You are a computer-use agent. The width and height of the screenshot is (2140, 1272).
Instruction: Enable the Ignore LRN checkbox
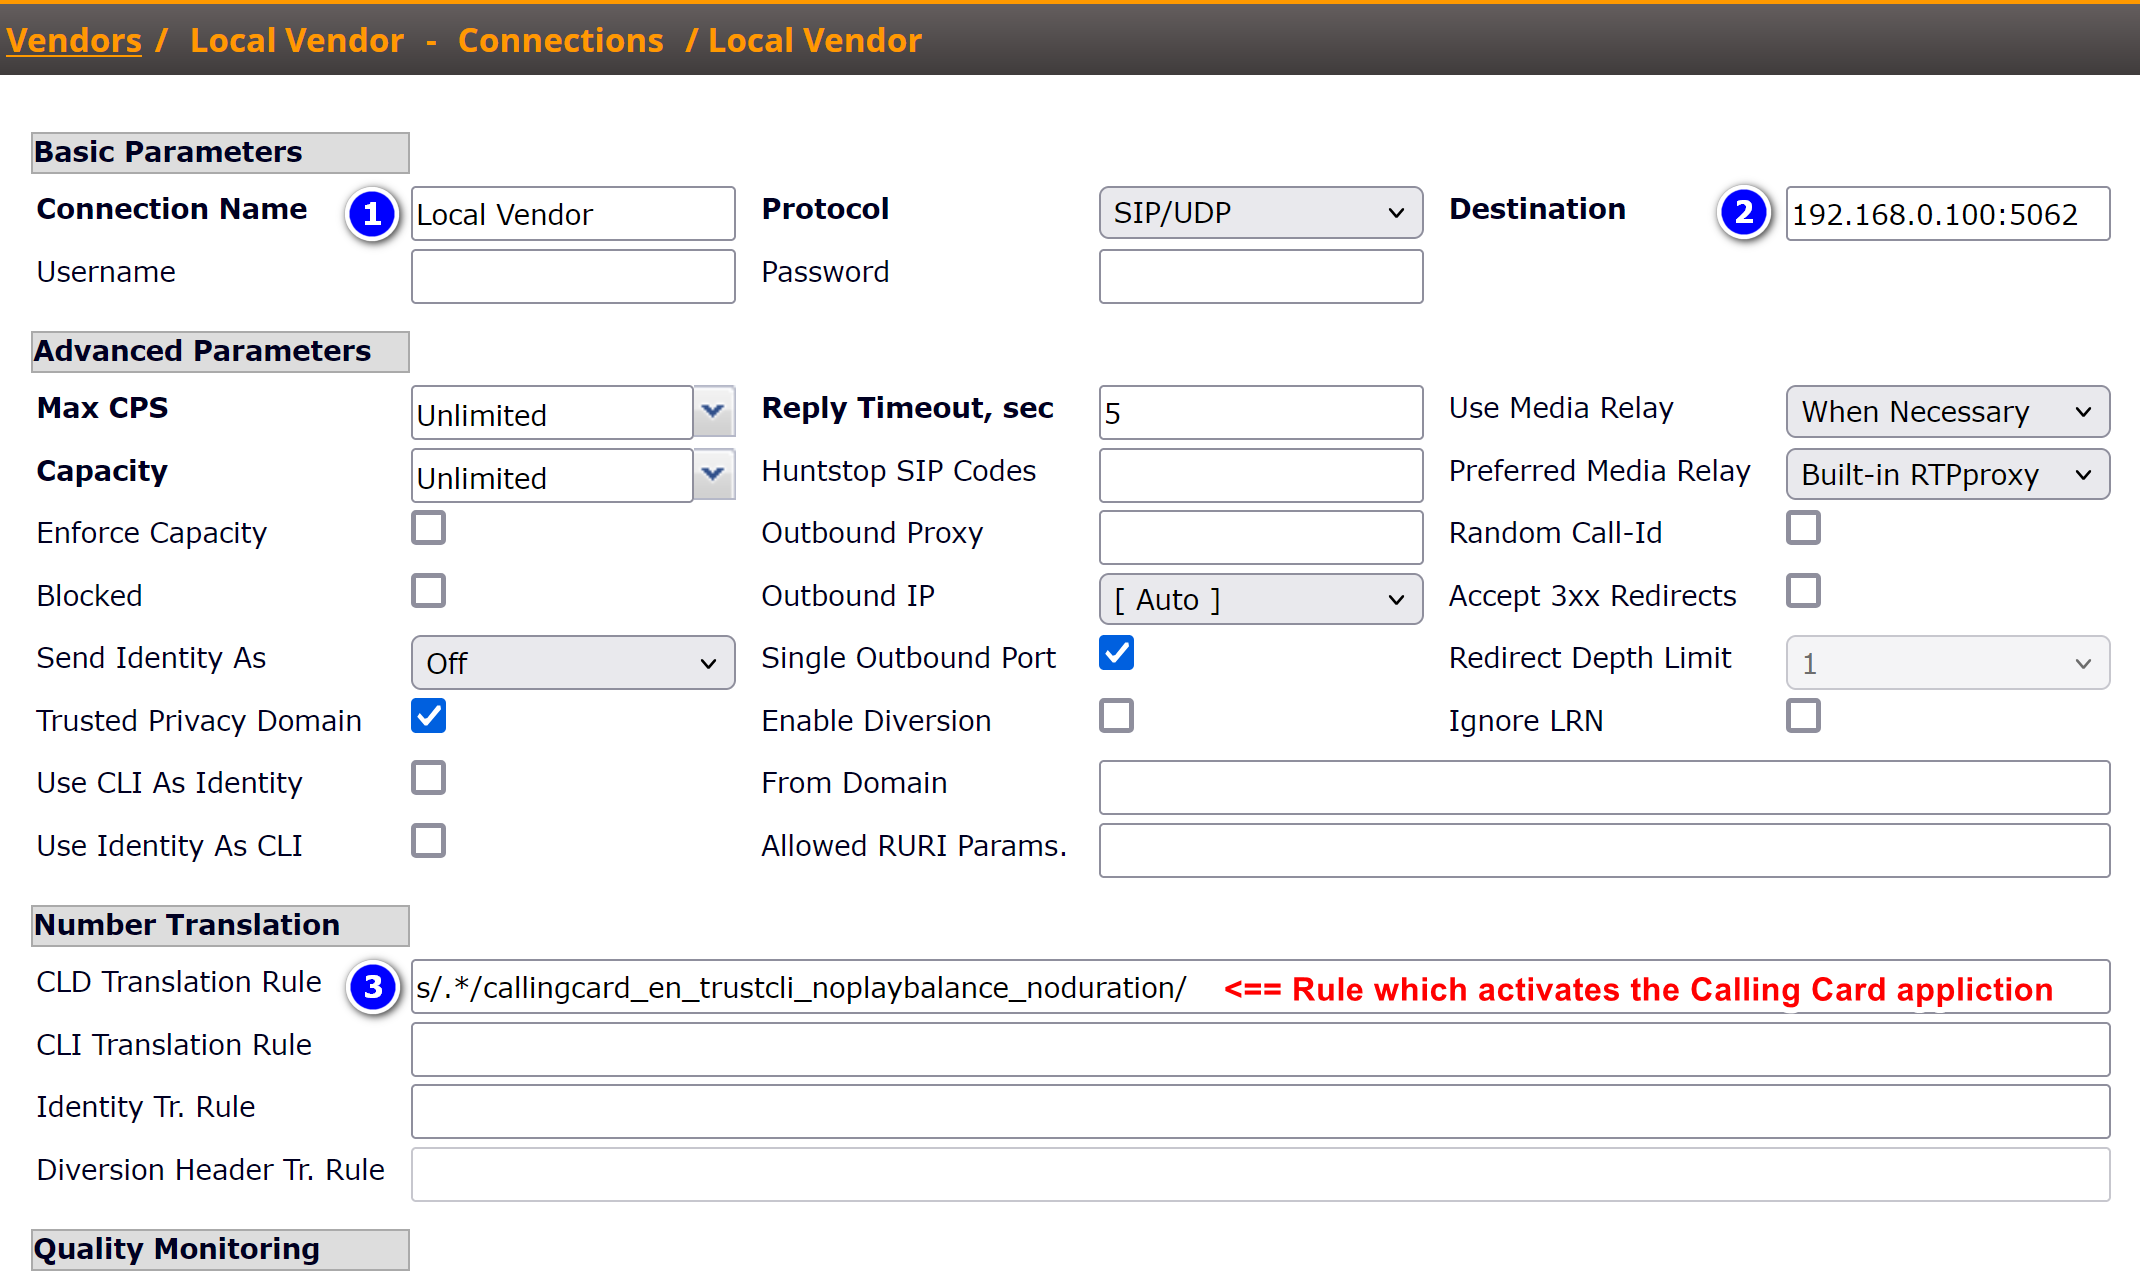point(1803,716)
